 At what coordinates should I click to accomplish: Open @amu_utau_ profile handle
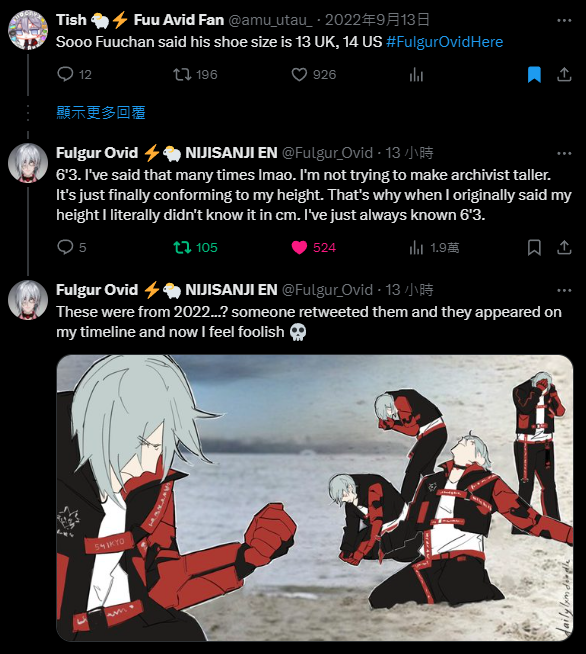[x=270, y=20]
